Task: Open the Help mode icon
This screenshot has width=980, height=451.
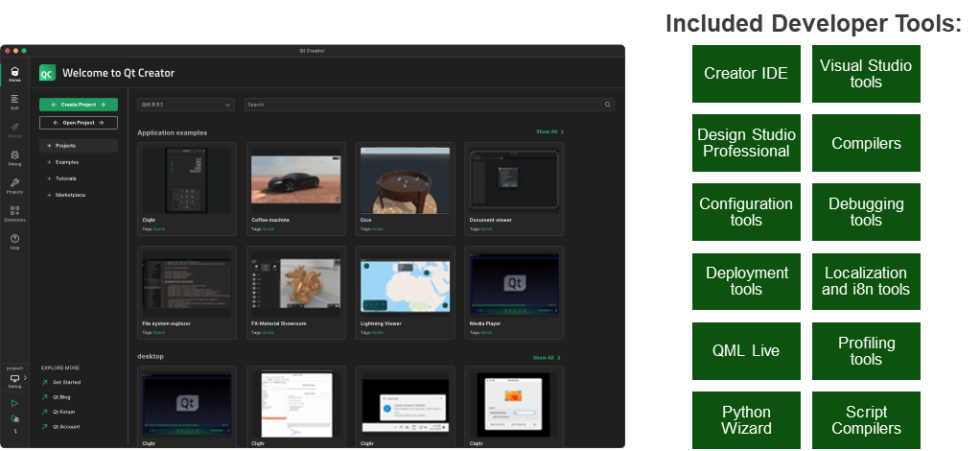Action: pos(14,241)
